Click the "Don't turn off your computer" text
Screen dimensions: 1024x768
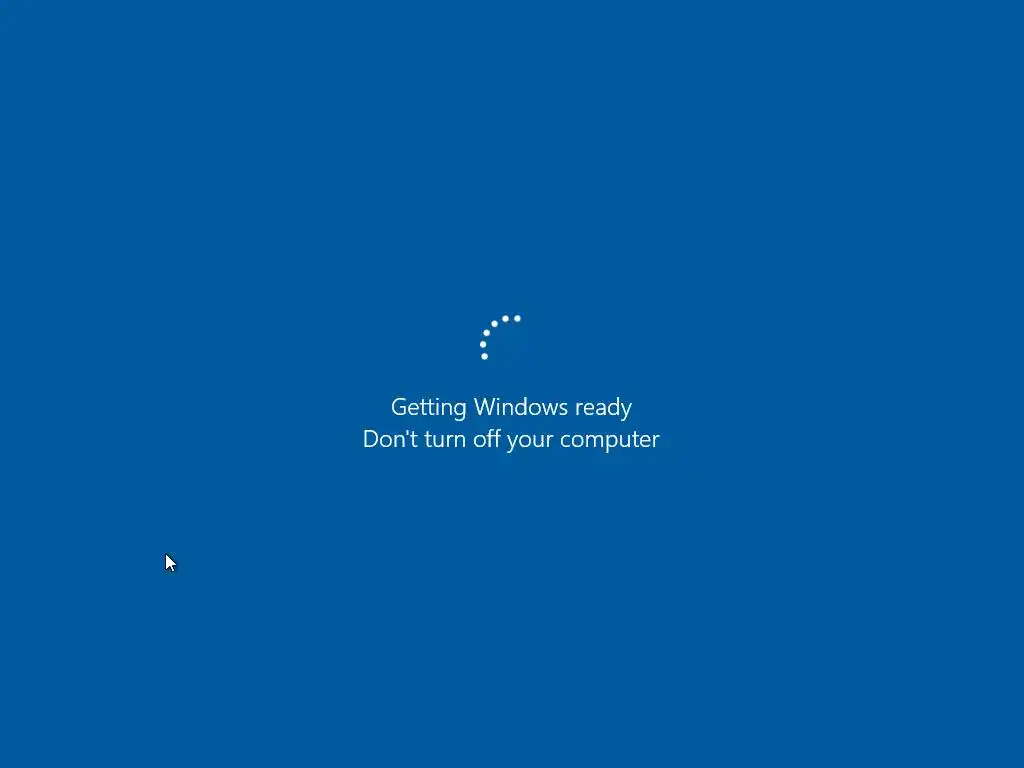pyautogui.click(x=511, y=440)
